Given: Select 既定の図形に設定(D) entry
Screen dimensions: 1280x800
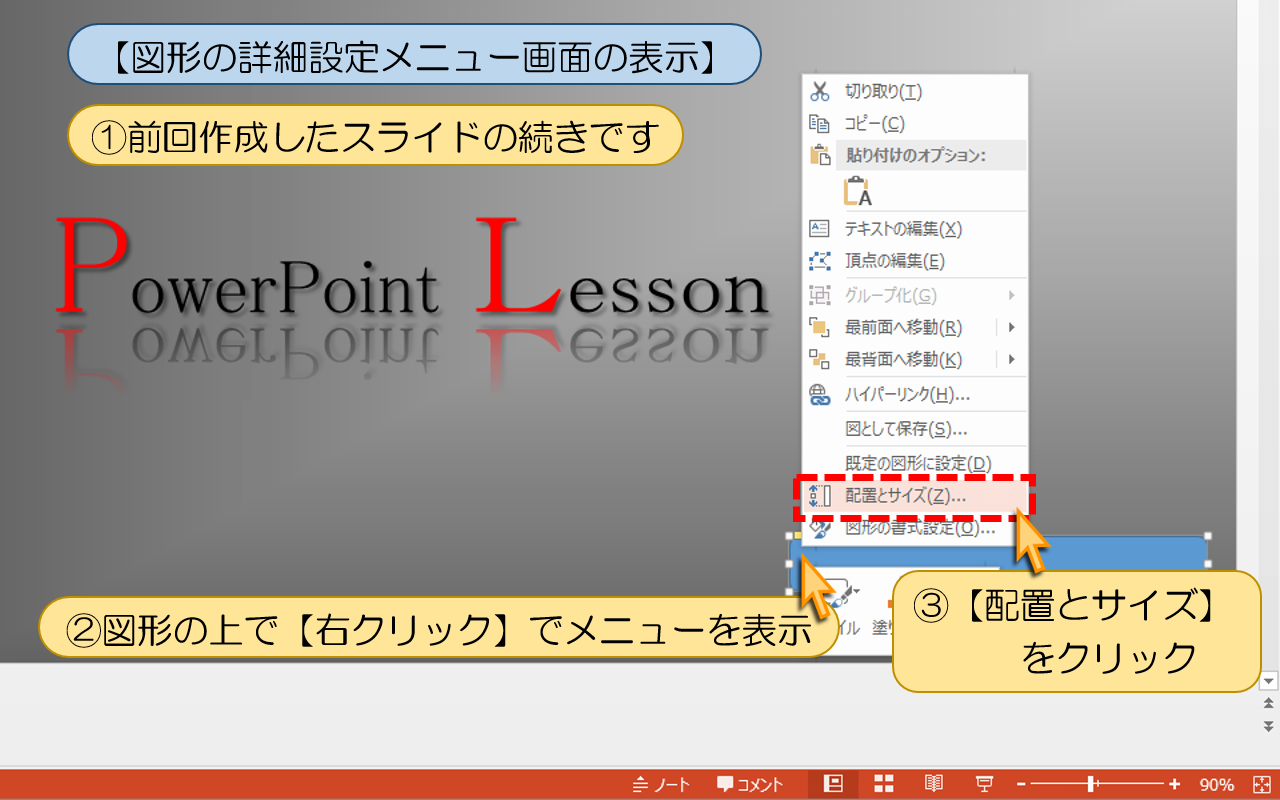Looking at the screenshot, I should tap(914, 463).
